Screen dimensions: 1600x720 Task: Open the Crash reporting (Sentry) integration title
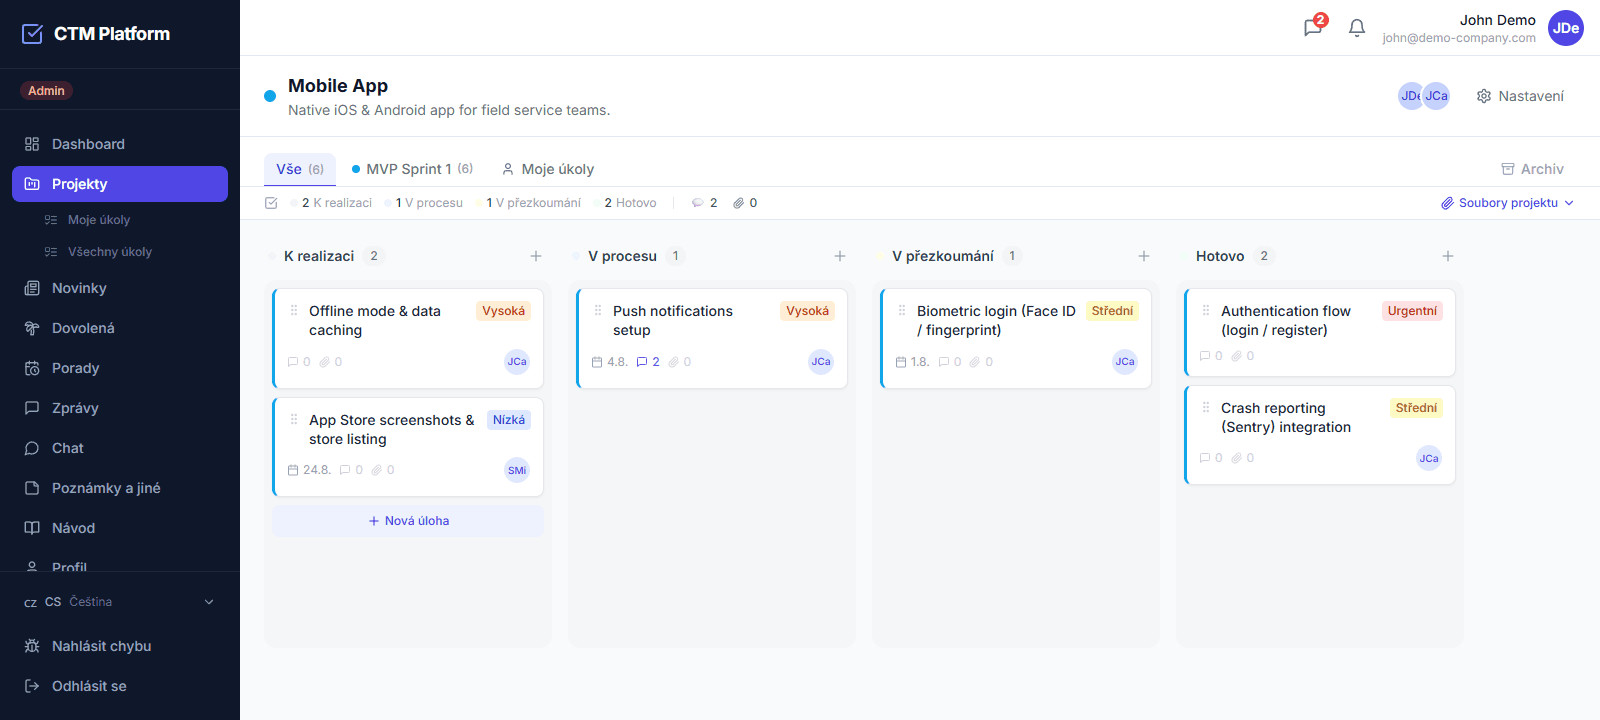coord(1286,418)
